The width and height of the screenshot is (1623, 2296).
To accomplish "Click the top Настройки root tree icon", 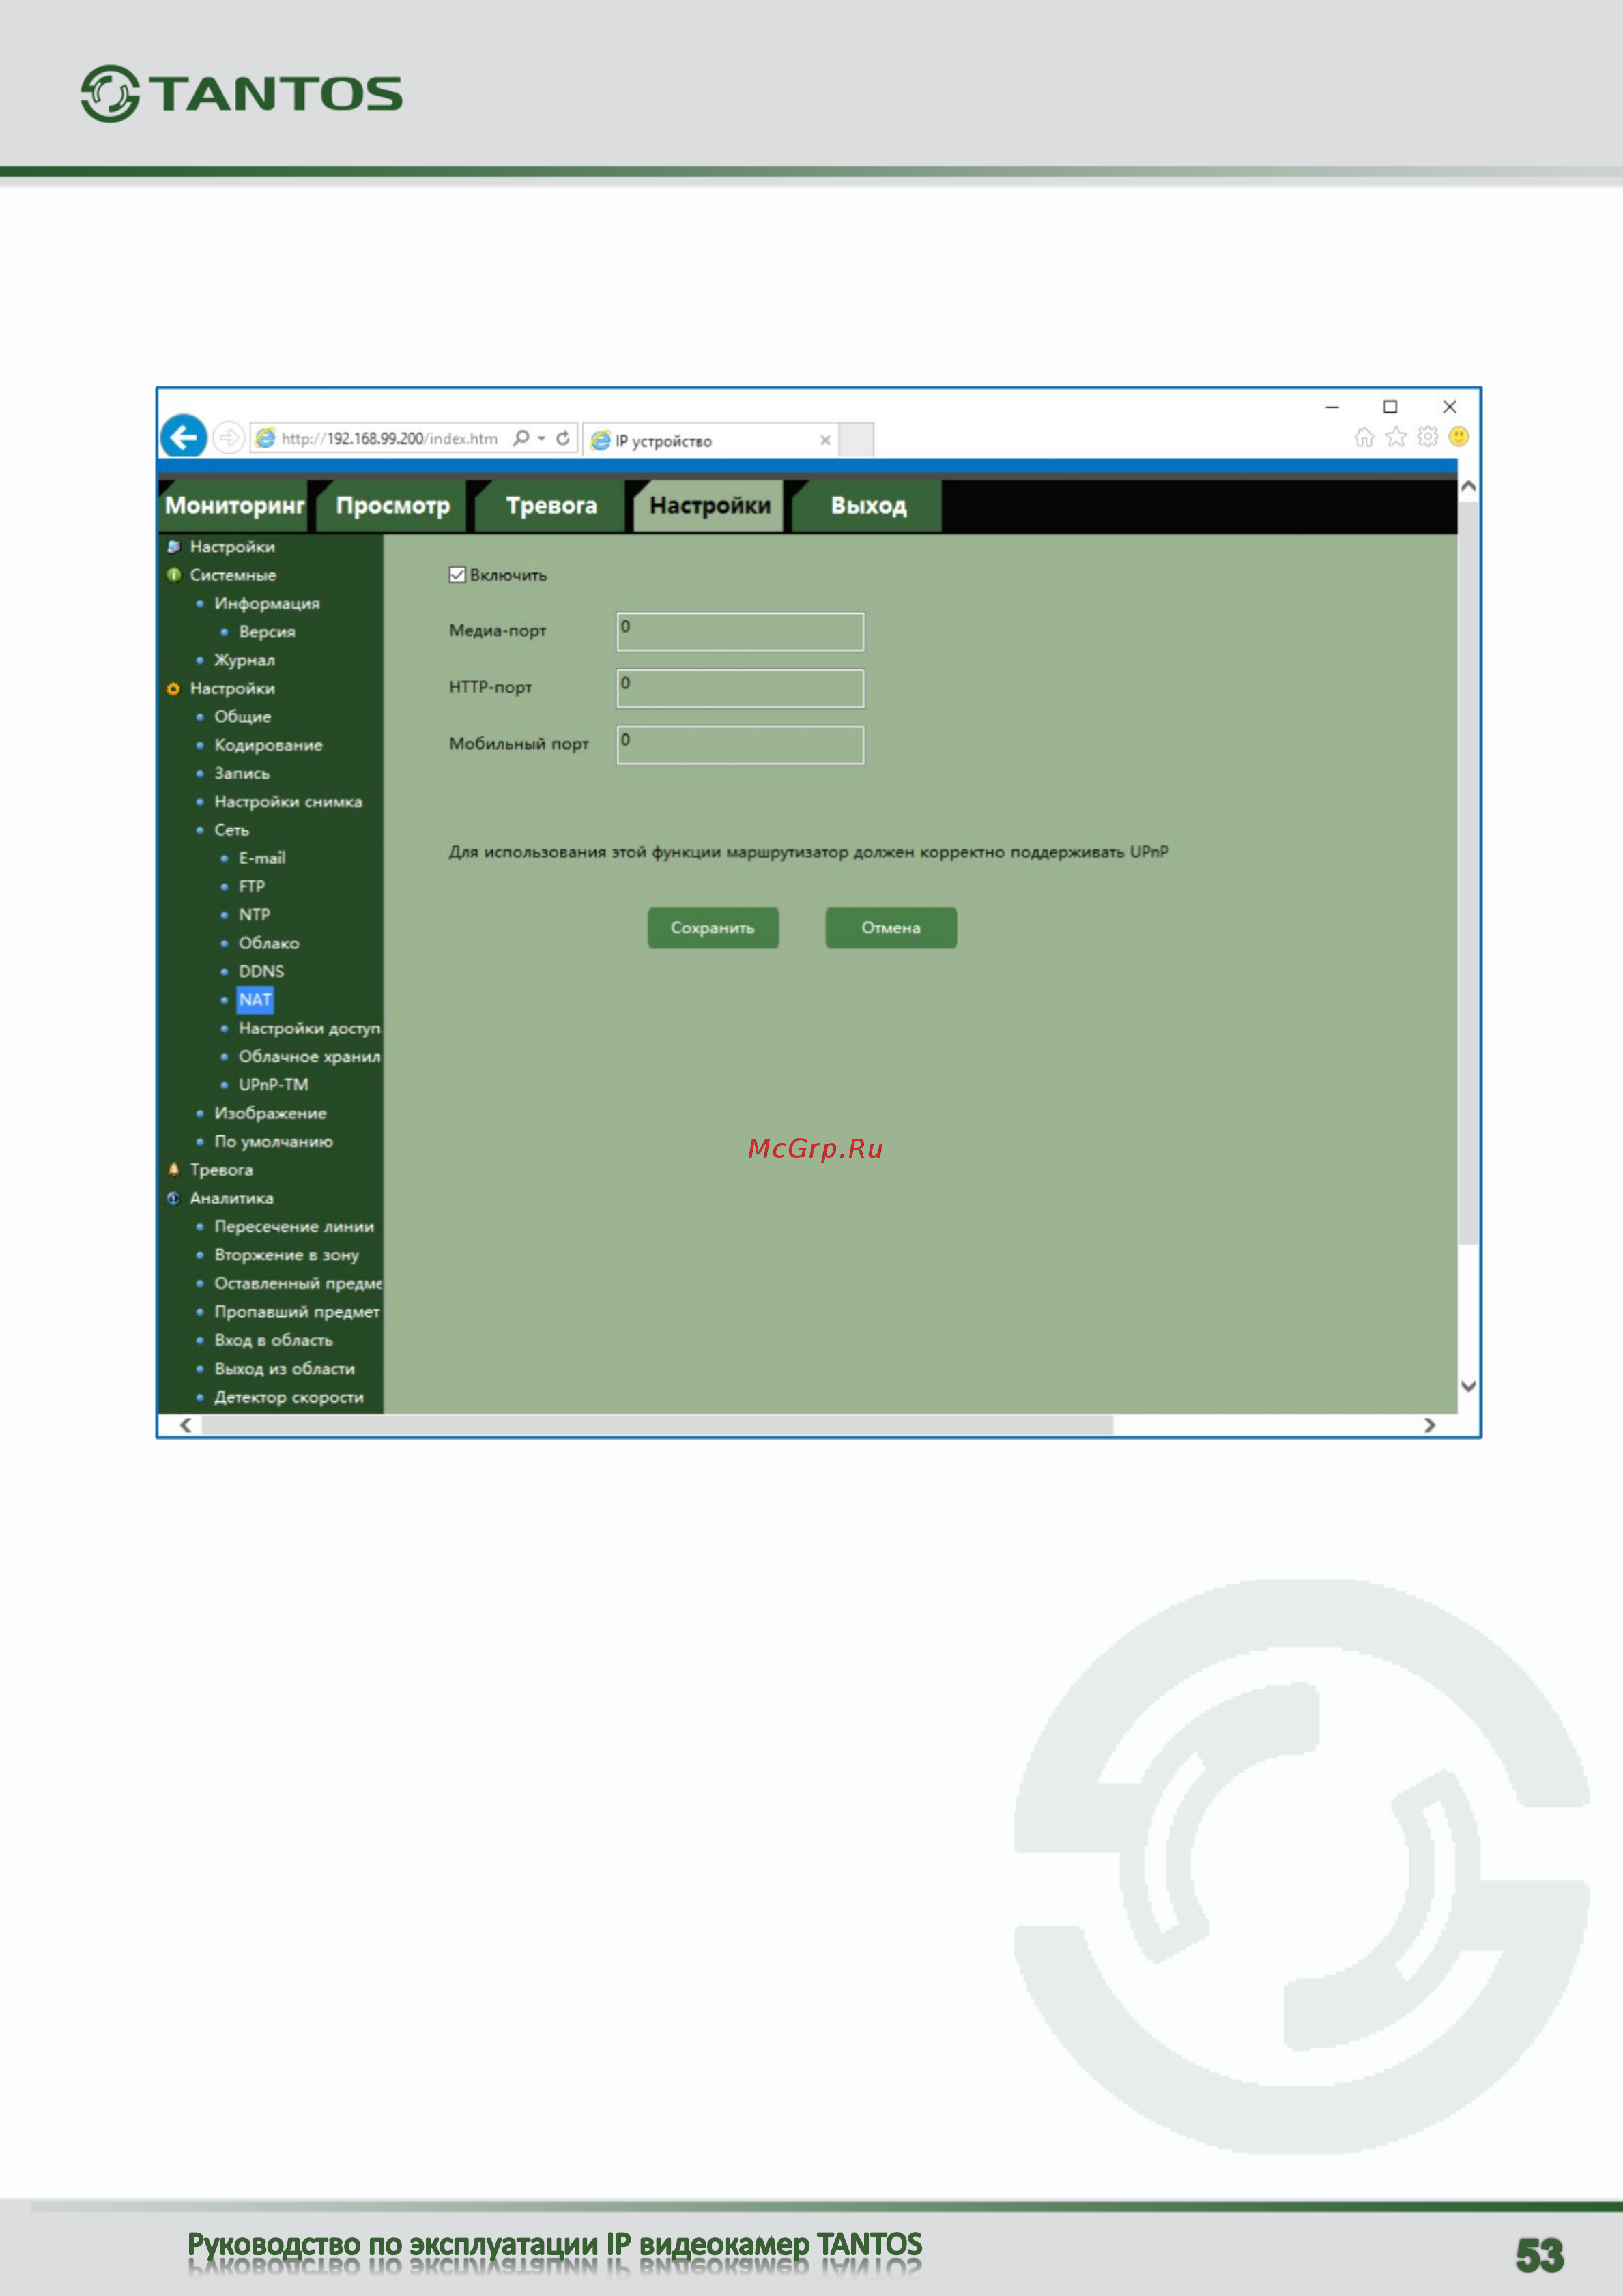I will pos(174,546).
